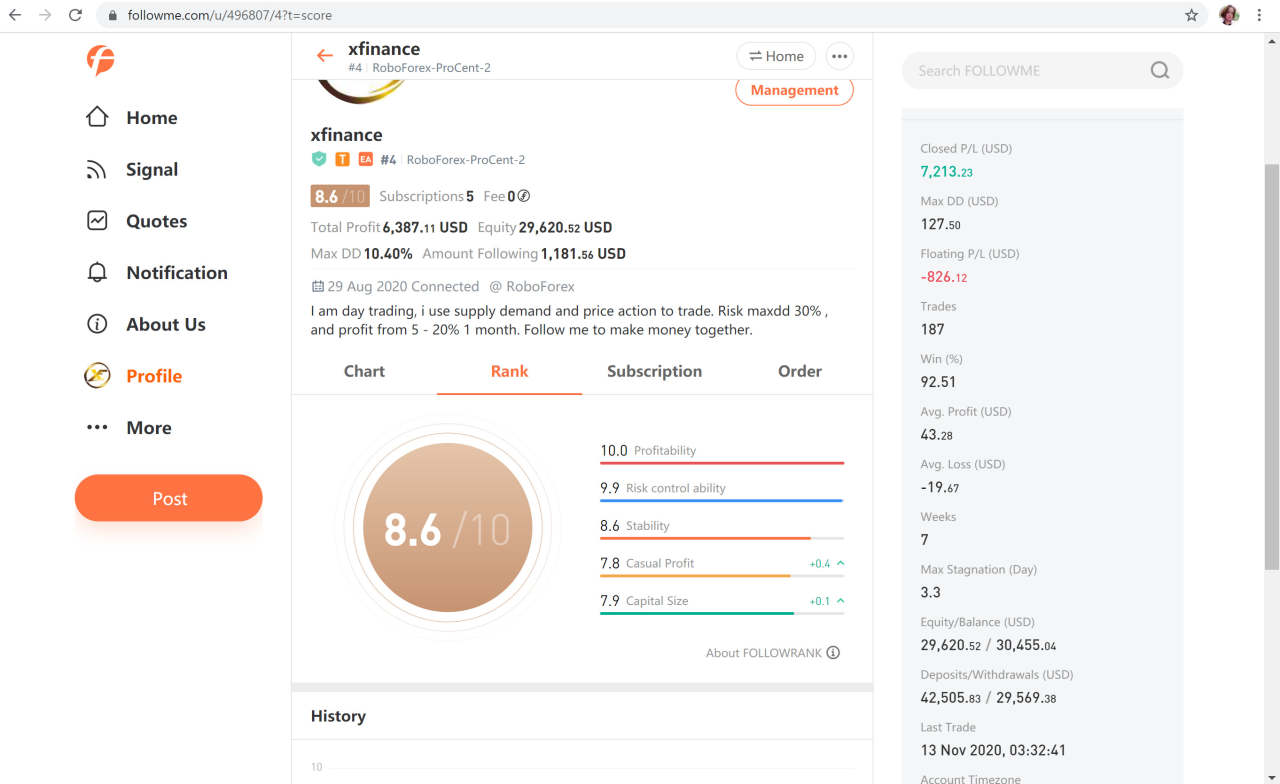Click the Floating P/L value -826.12
Image resolution: width=1280 pixels, height=784 pixels.
(944, 277)
